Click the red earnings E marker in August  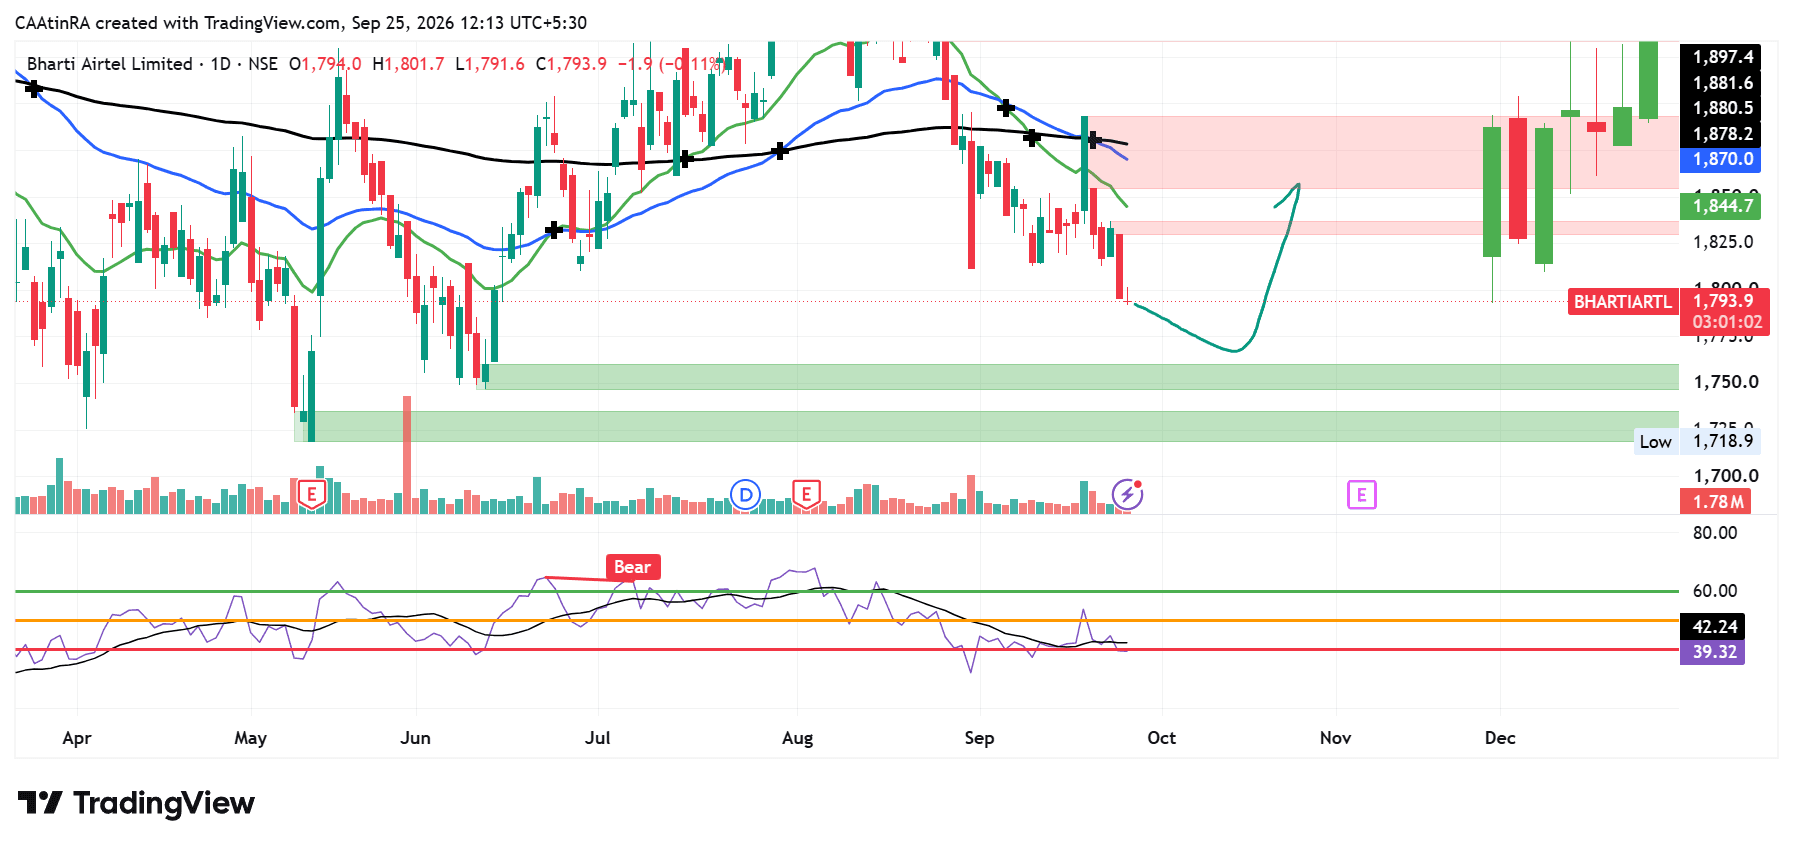point(806,494)
